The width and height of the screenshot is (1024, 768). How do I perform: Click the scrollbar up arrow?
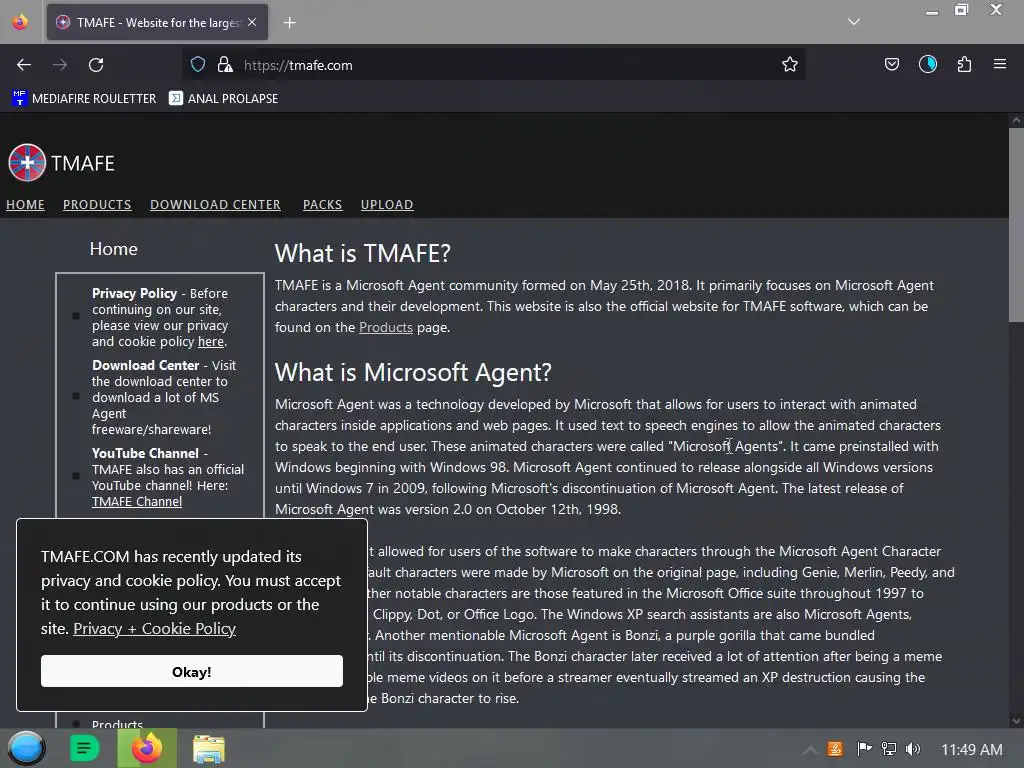(1016, 121)
